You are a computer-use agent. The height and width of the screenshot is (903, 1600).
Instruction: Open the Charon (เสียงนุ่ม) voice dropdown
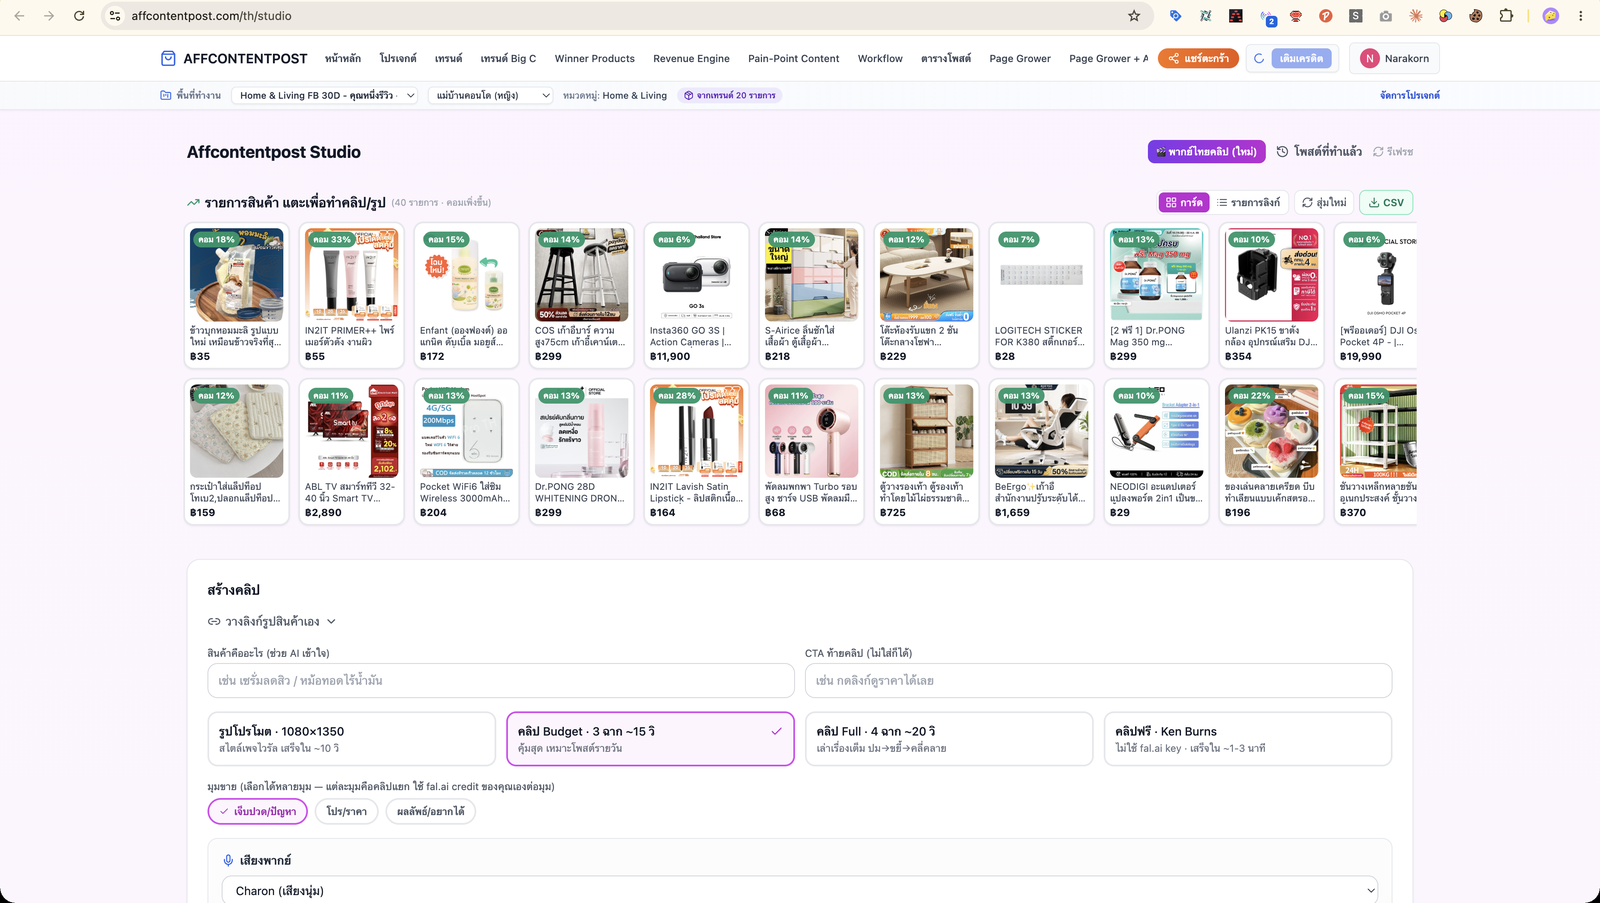[800, 890]
